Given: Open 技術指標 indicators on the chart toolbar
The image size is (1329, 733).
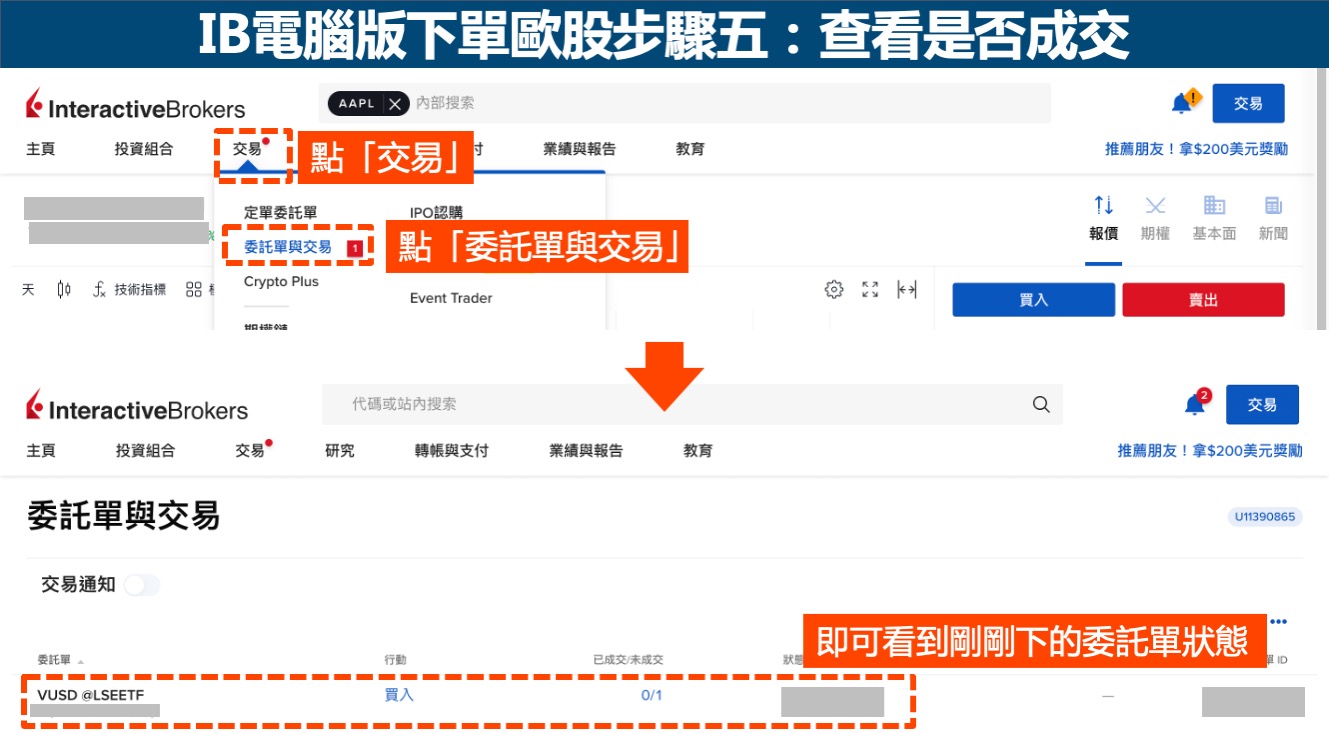Looking at the screenshot, I should 130,290.
